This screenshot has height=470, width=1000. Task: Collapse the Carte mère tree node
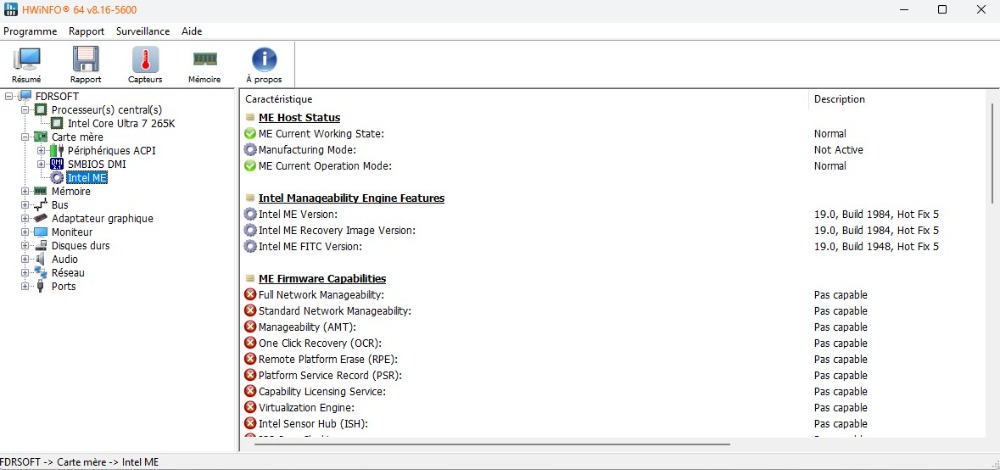(x=25, y=137)
